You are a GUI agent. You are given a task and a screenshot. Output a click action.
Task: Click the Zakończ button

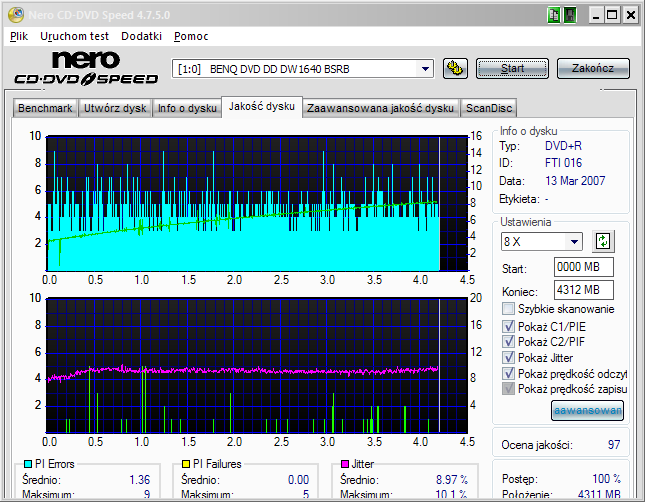pyautogui.click(x=593, y=68)
